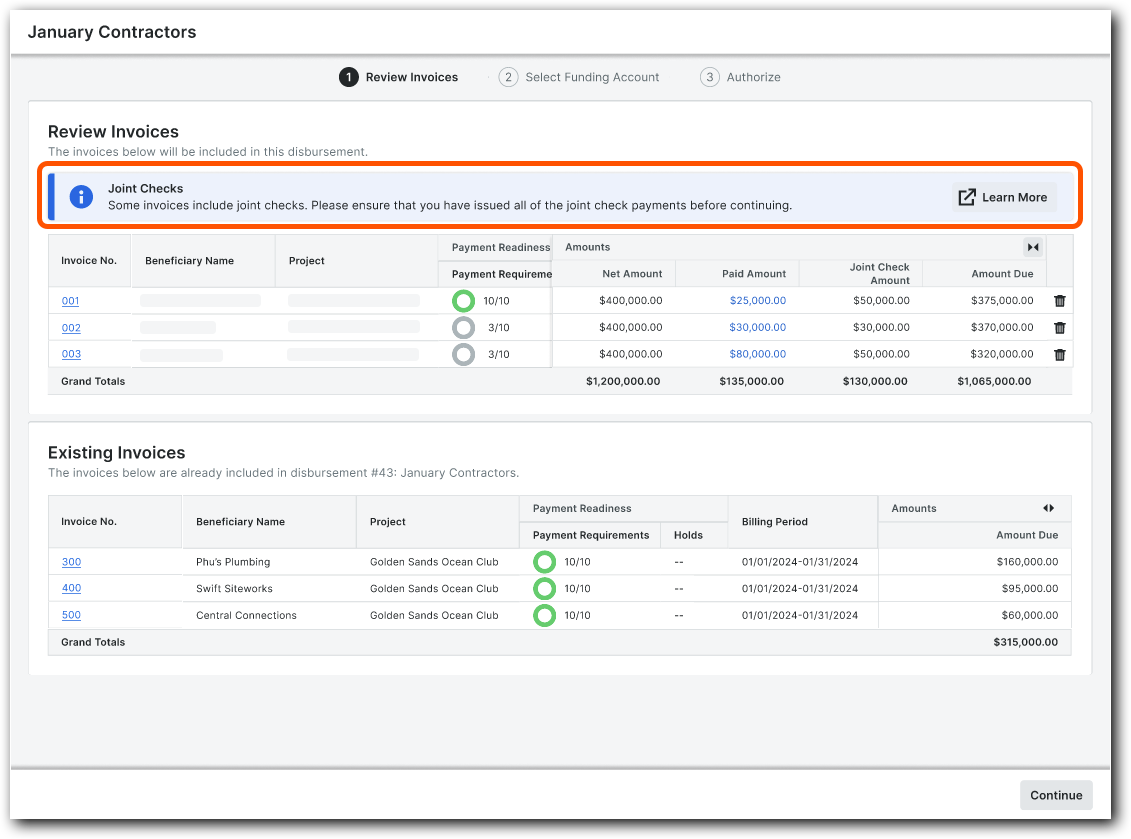1131x839 pixels.
Task: Click the readiness indicator beside invoice 500
Action: click(x=544, y=615)
